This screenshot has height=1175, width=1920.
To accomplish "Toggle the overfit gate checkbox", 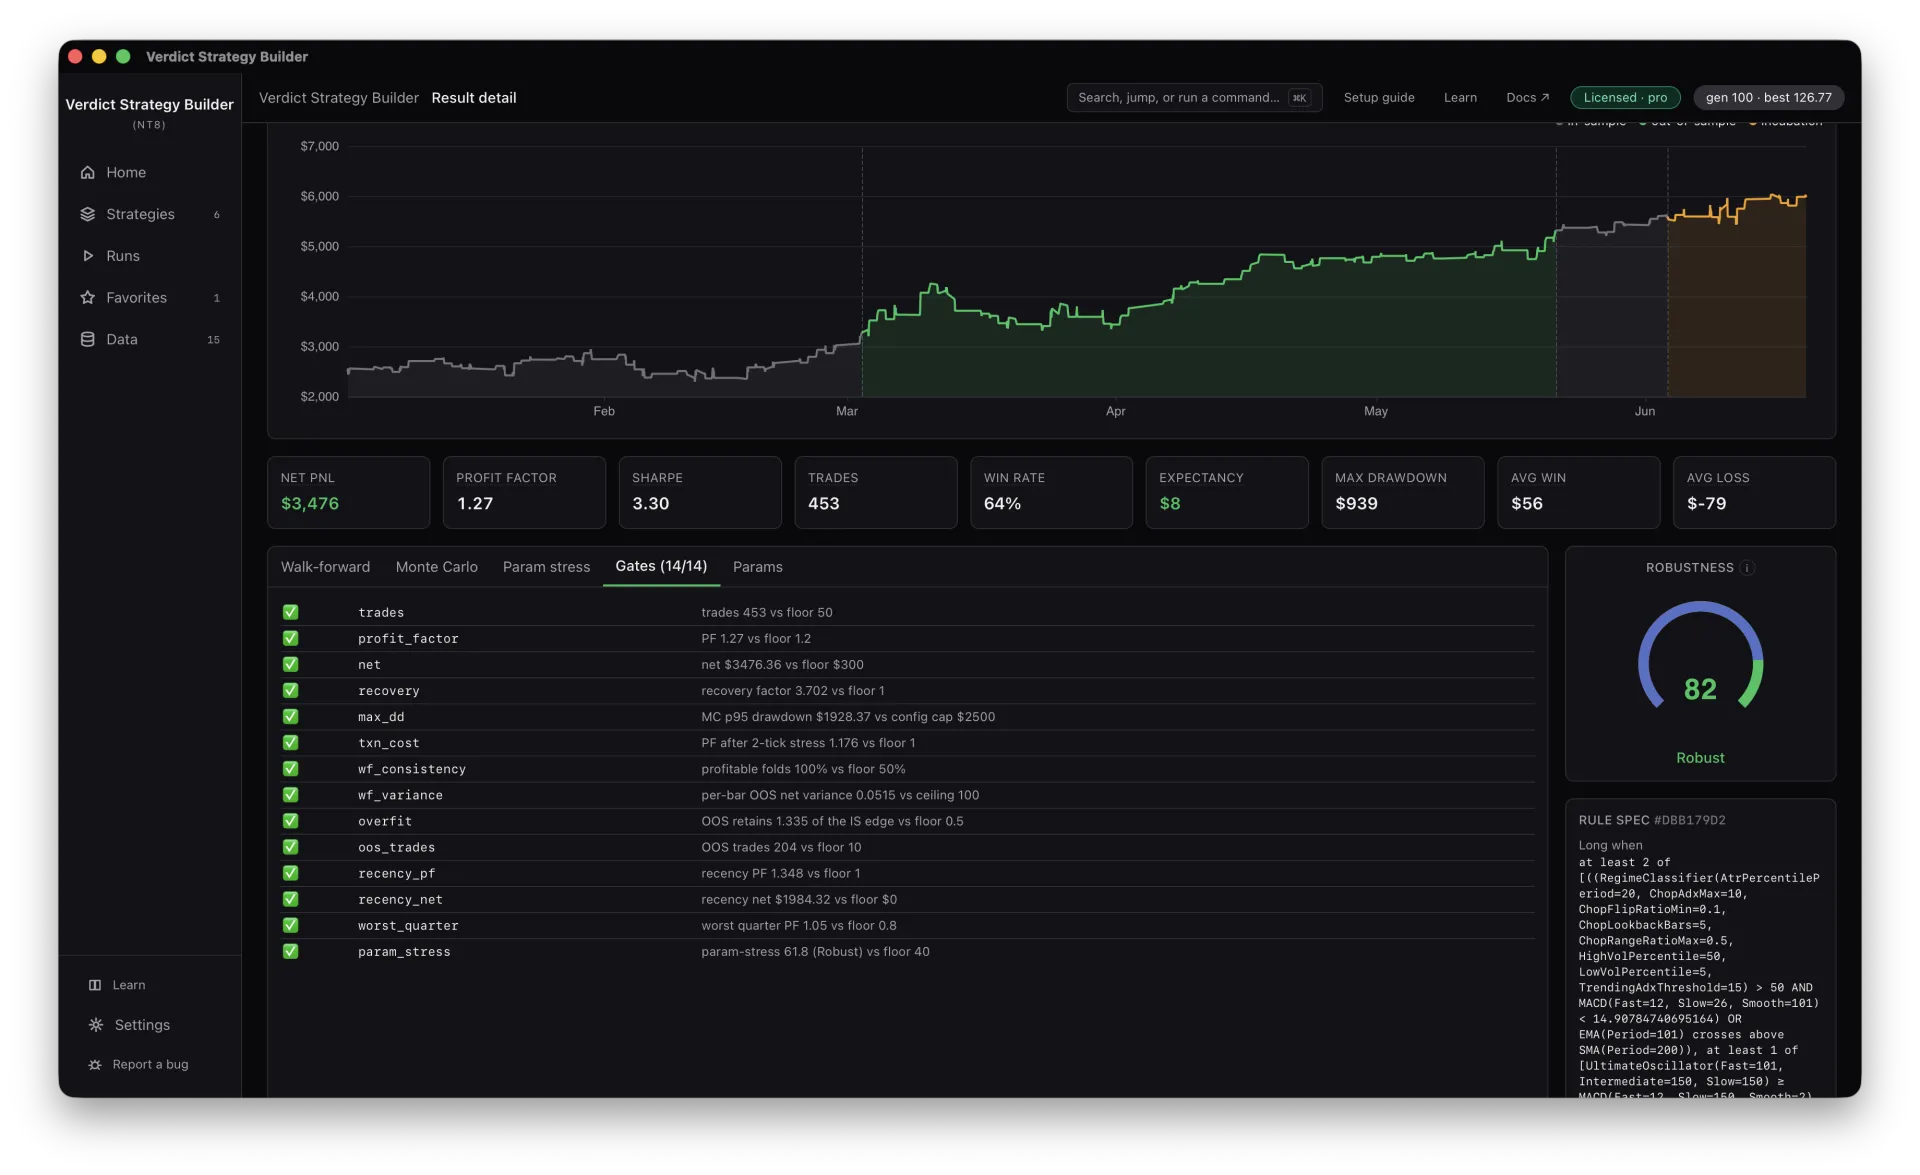I will tap(291, 821).
